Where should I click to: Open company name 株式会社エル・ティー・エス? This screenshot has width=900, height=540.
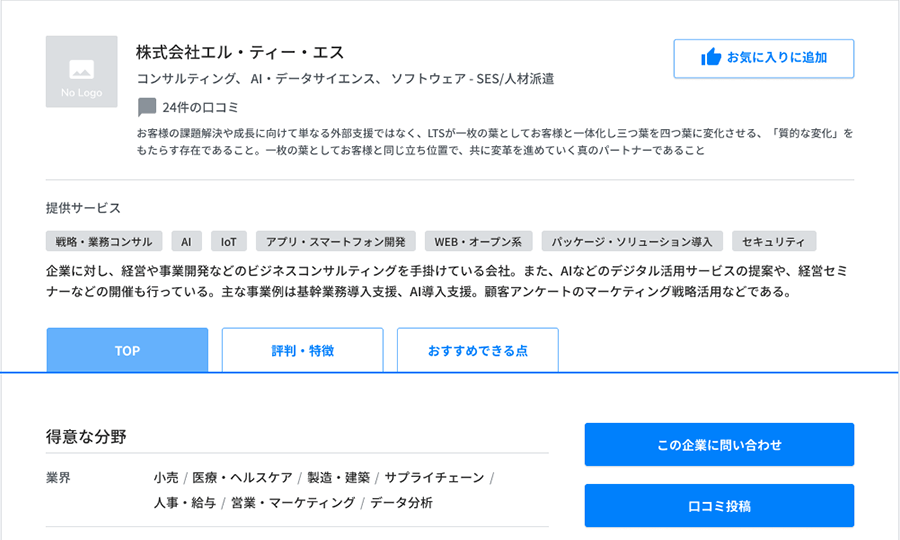point(240,52)
